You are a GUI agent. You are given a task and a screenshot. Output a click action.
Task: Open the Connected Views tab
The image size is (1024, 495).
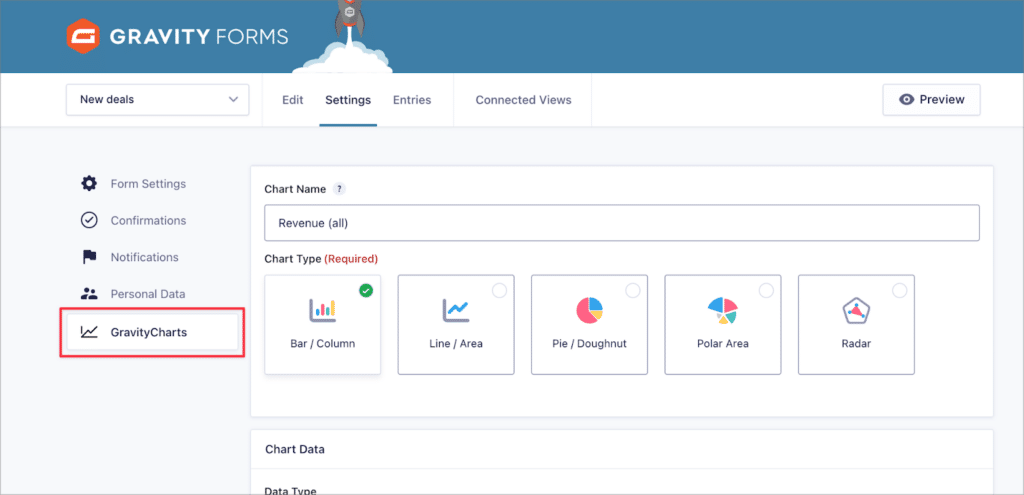523,100
